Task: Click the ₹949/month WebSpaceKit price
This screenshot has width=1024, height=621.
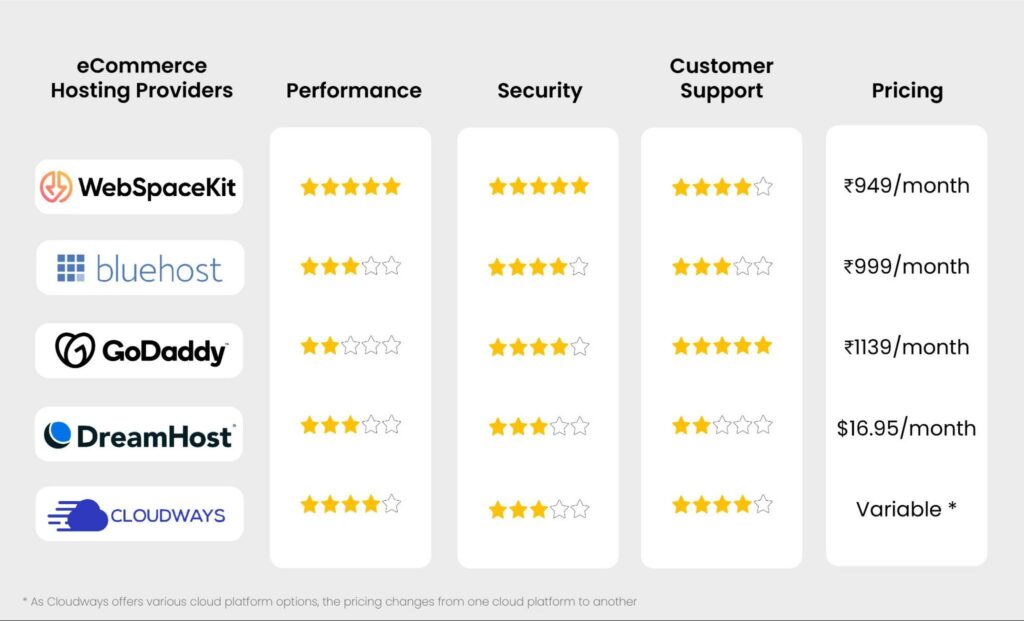Action: pos(906,186)
